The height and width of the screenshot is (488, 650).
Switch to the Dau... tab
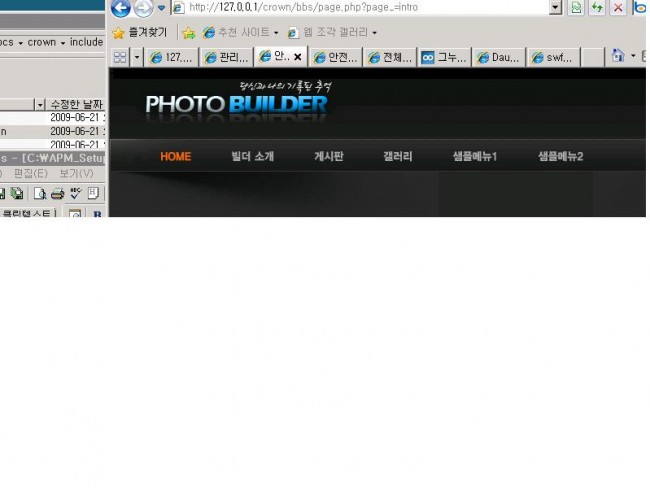coord(499,57)
